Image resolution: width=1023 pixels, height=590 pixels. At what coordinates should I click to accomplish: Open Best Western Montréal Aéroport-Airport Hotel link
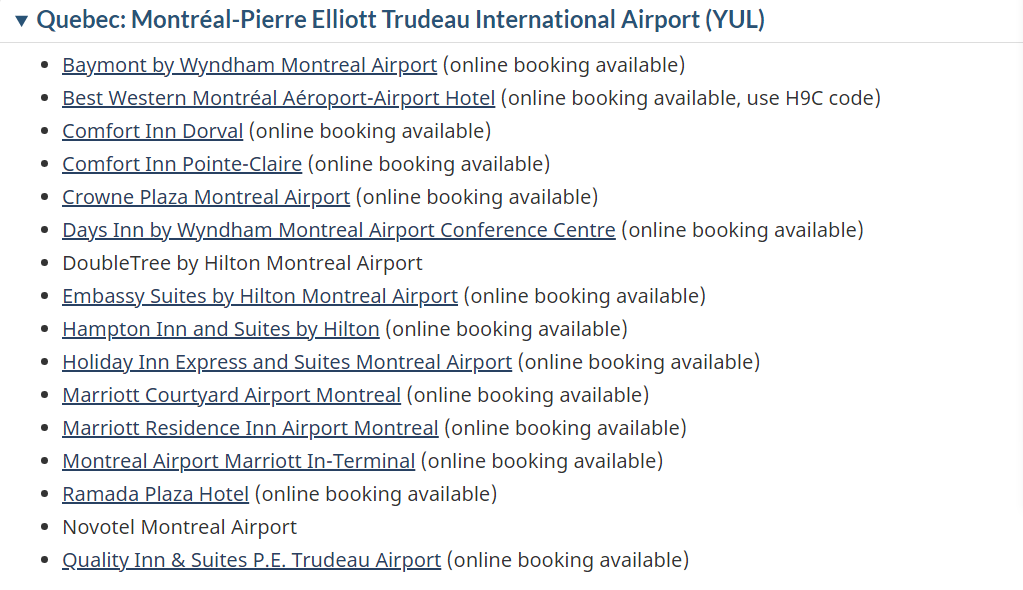[x=278, y=98]
